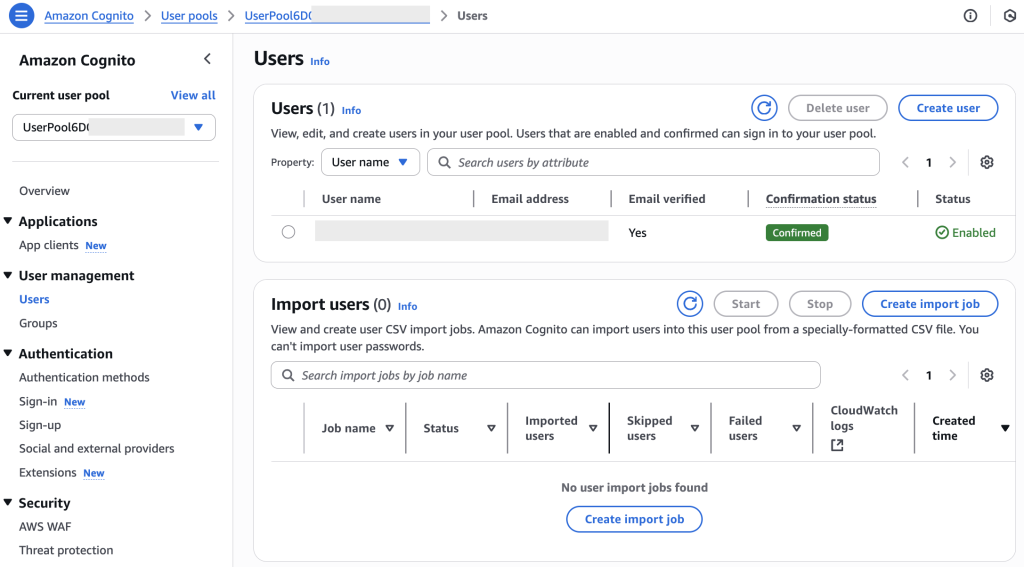Click Create import job in header
The image size is (1024, 567).
[930, 304]
